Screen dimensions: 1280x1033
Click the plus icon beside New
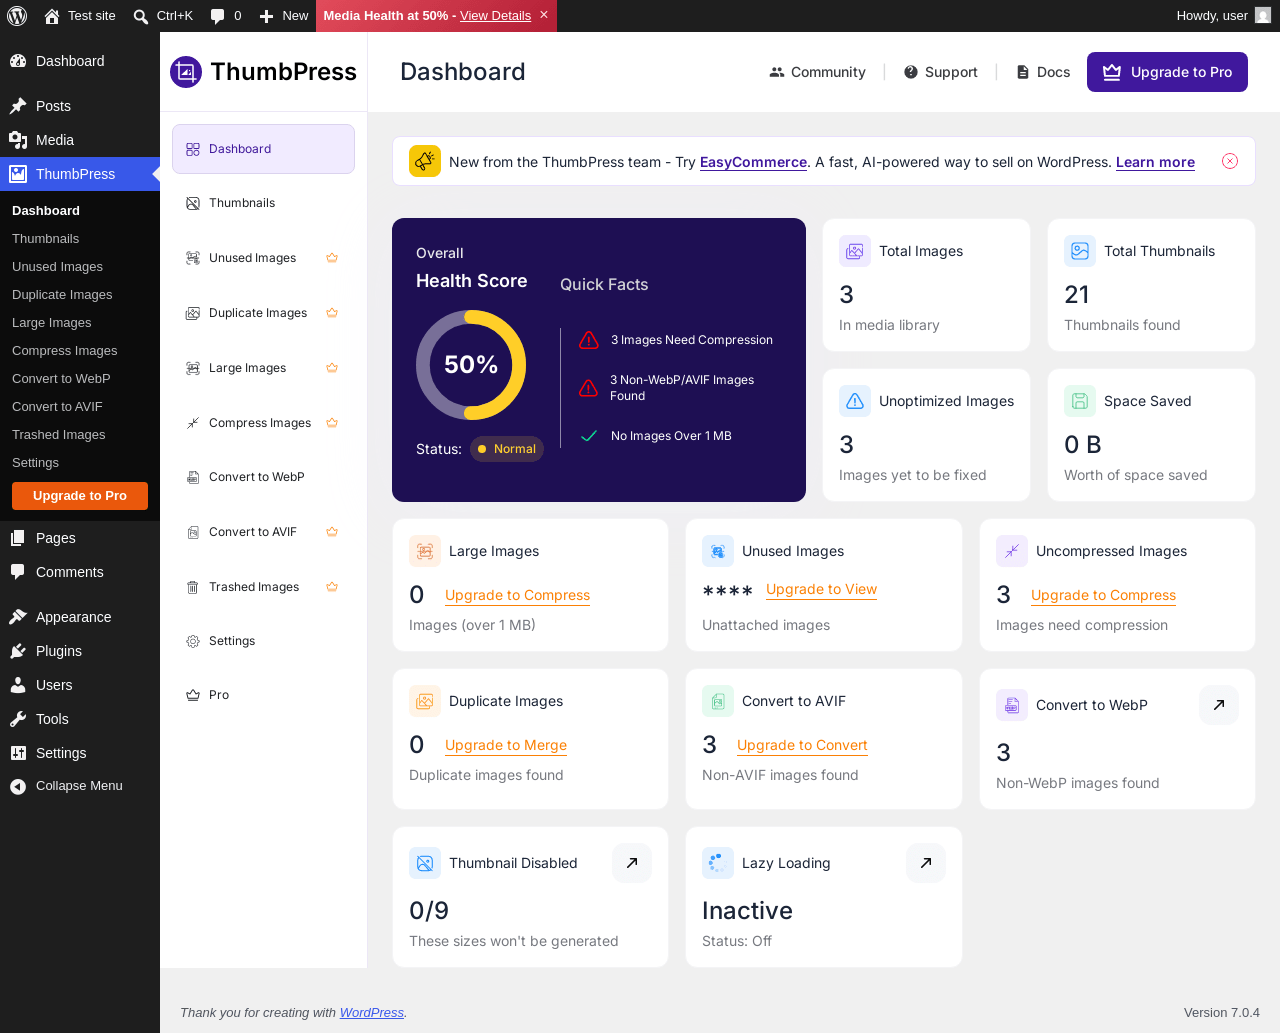click(266, 16)
